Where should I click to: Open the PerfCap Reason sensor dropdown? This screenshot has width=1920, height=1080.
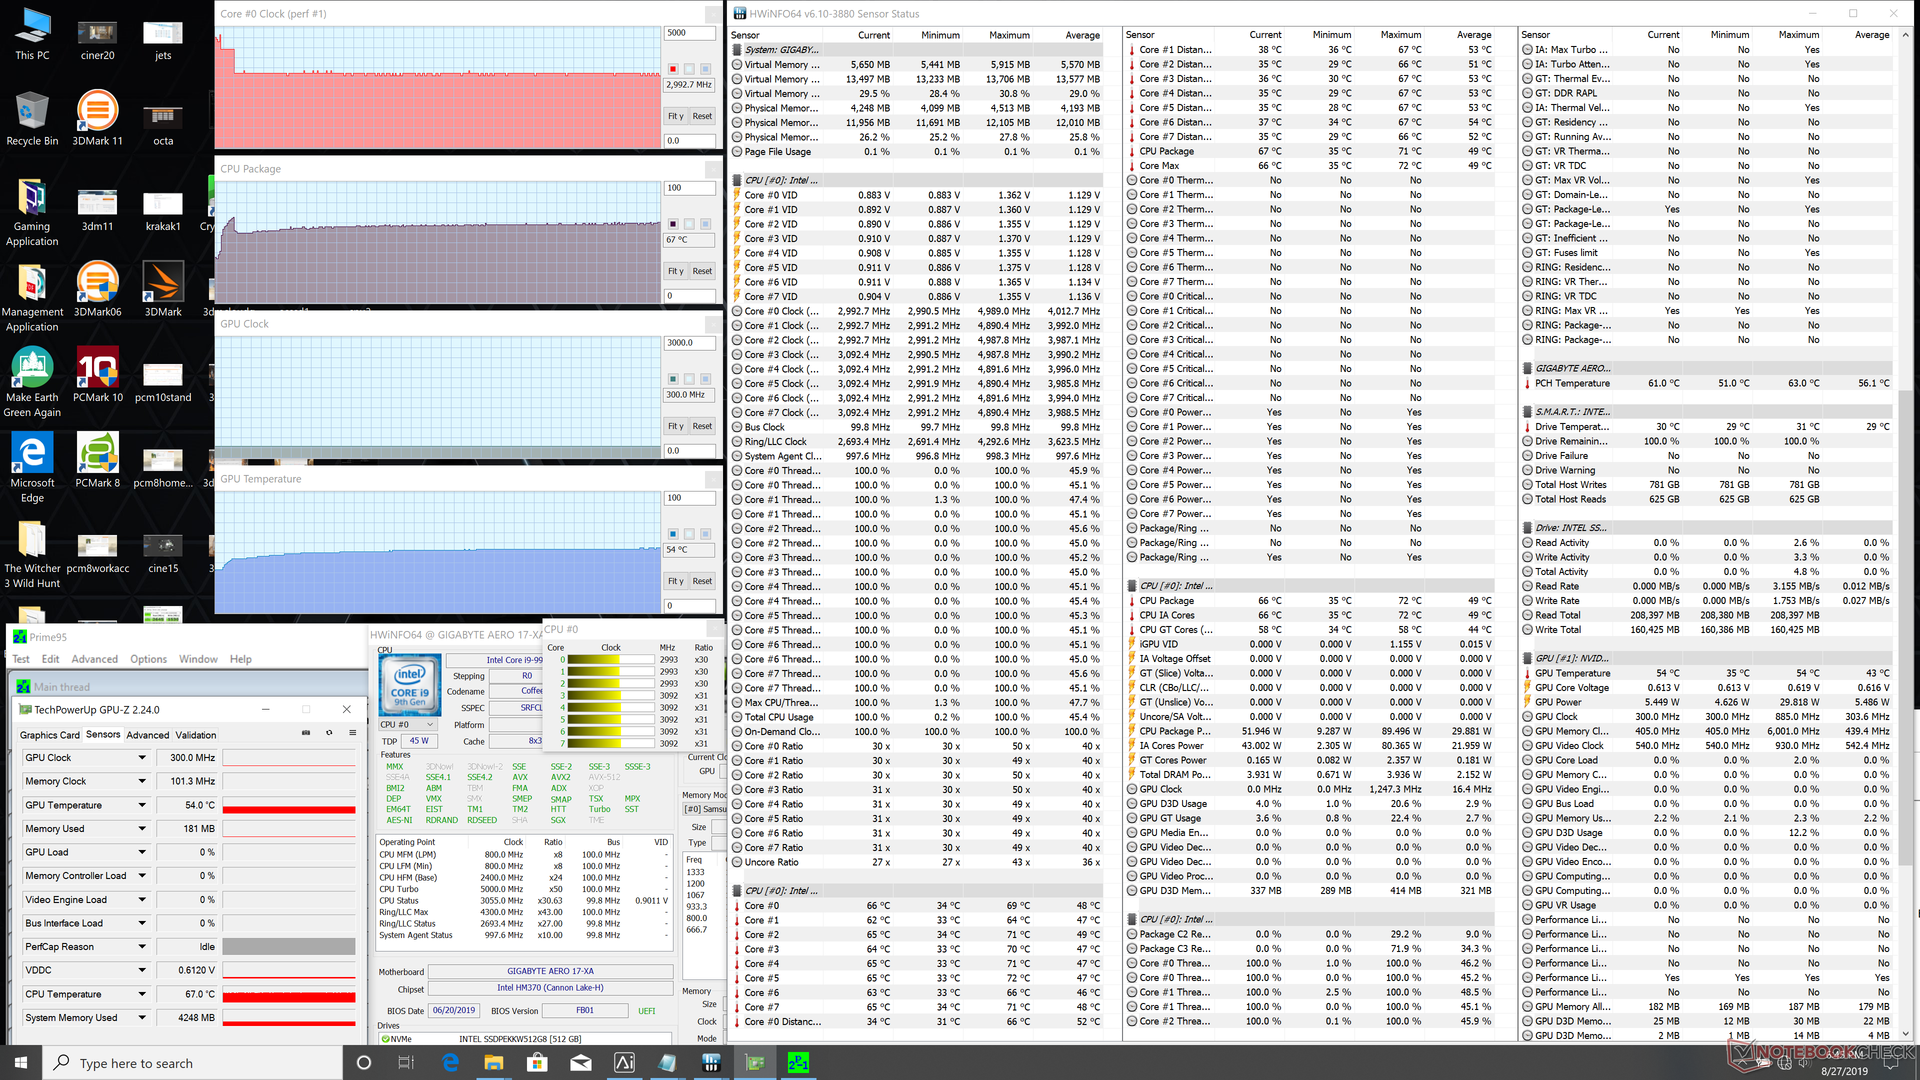[x=142, y=947]
